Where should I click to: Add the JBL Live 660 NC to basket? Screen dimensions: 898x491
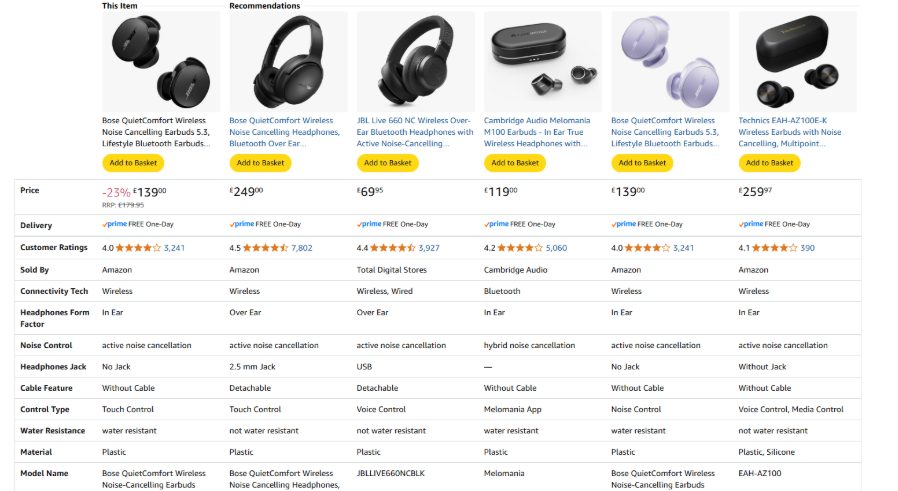tap(387, 163)
